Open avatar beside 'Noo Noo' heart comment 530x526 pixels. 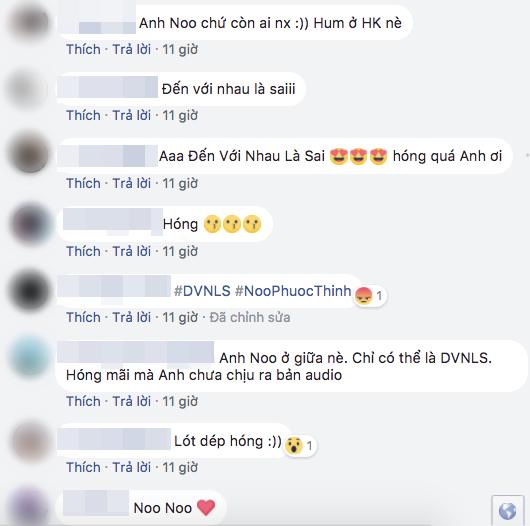click(29, 506)
